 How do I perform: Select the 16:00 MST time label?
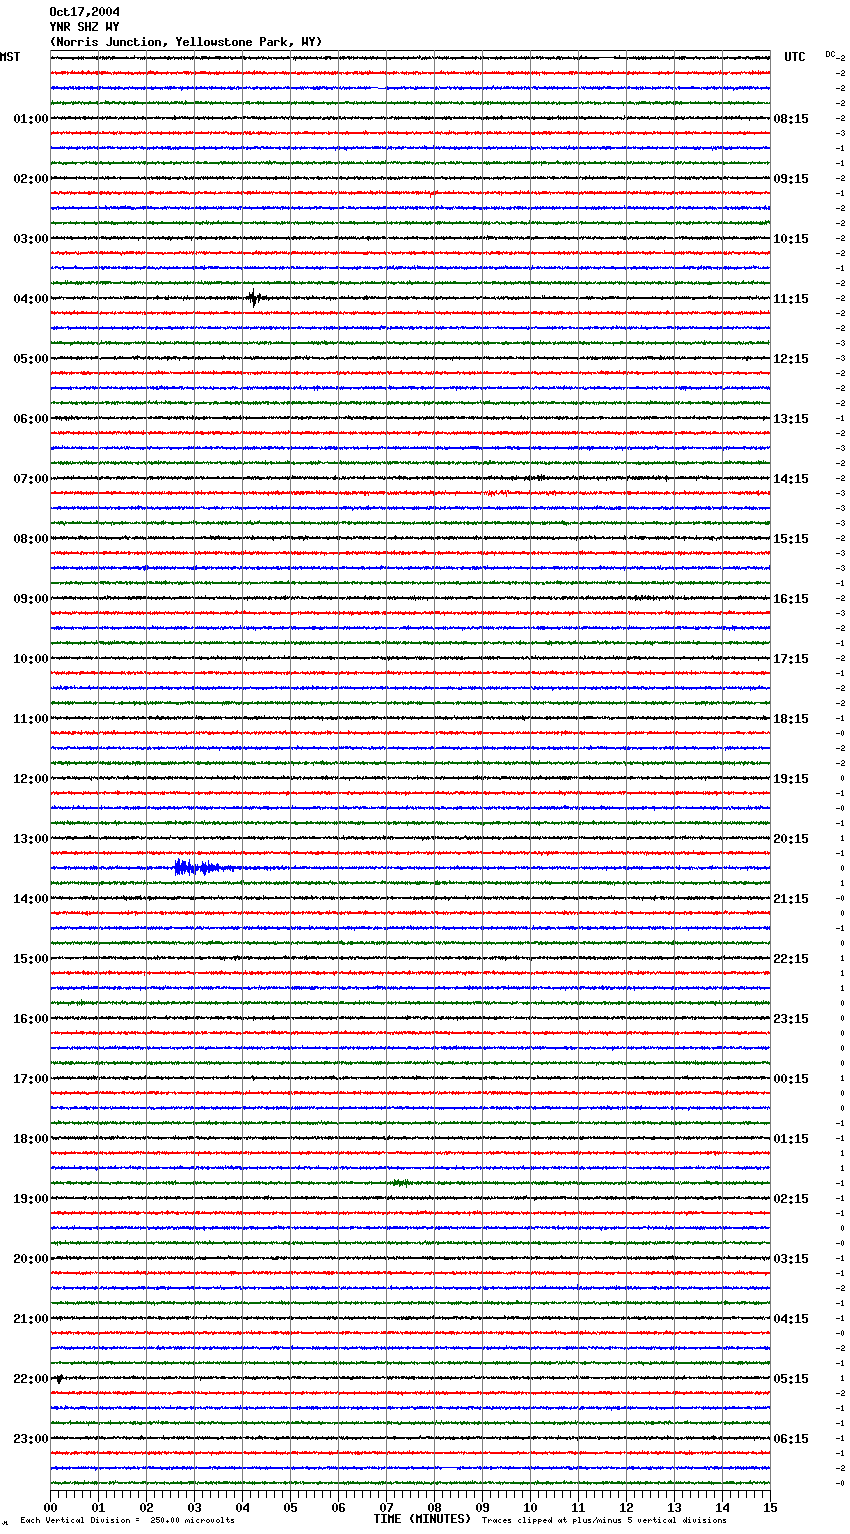(31, 1019)
